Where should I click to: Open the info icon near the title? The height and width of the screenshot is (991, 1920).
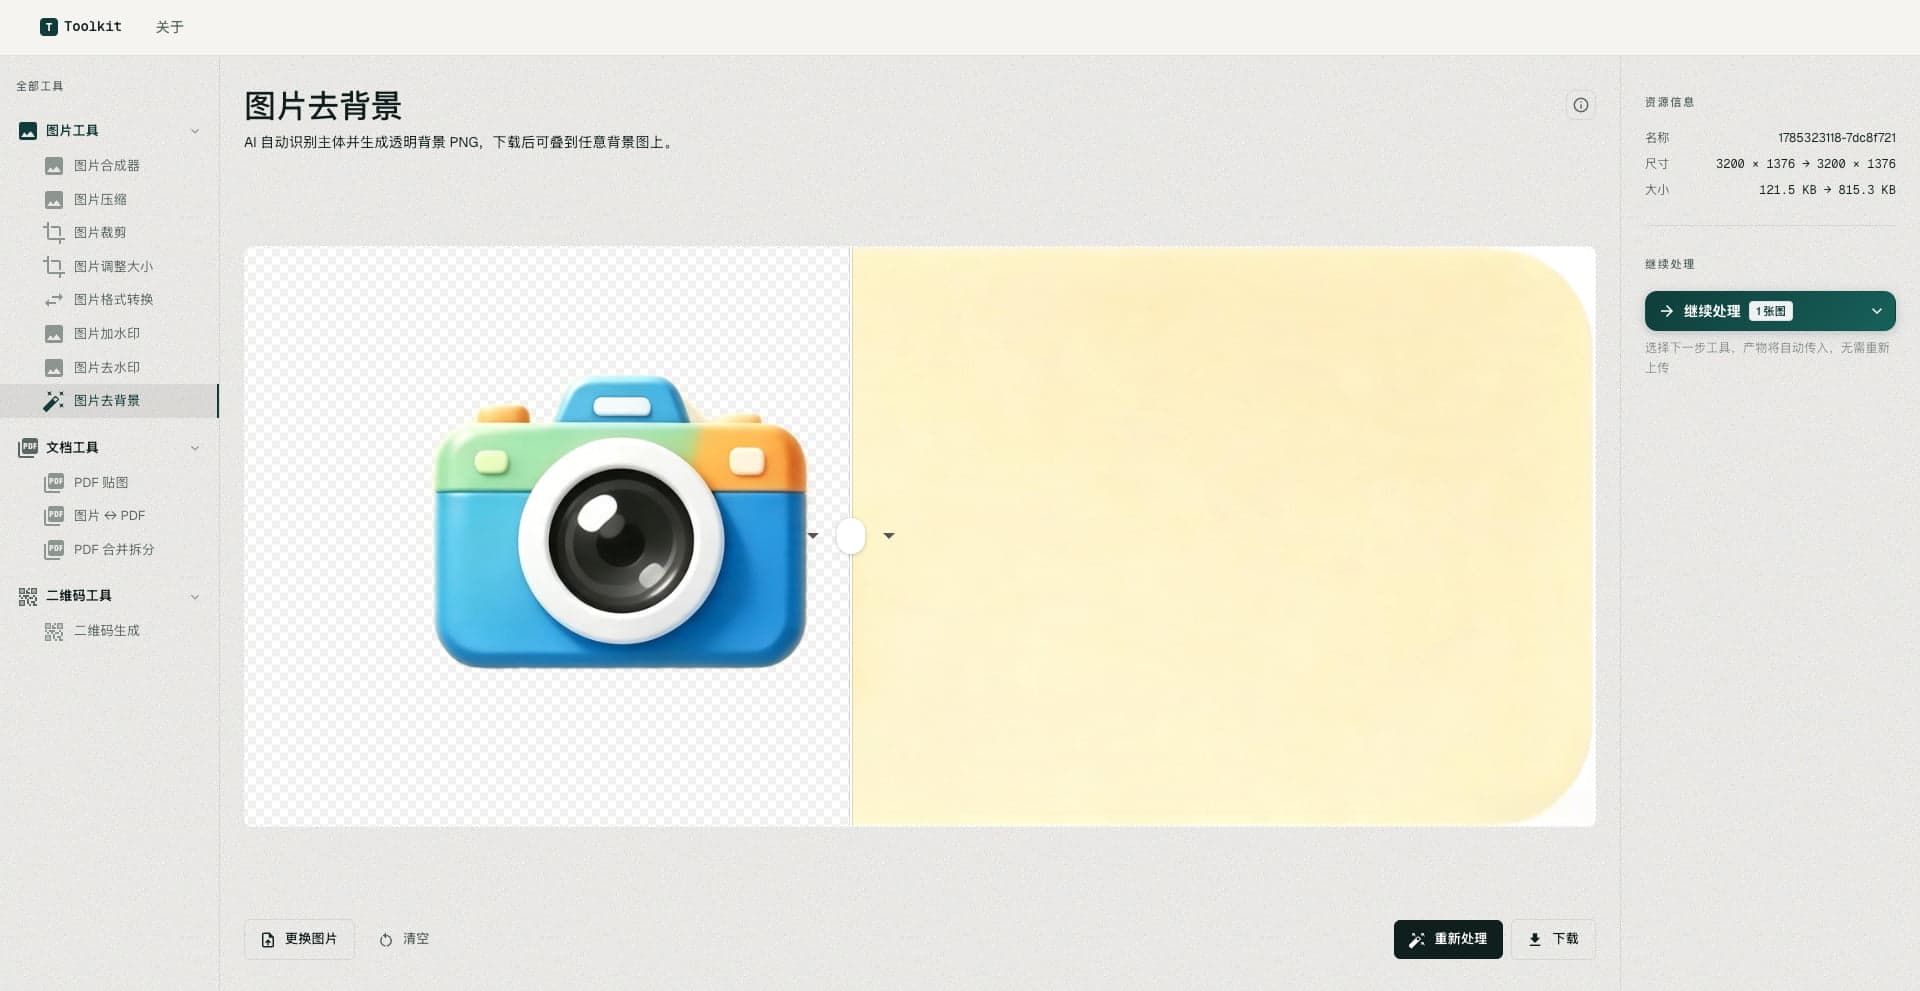tap(1580, 105)
